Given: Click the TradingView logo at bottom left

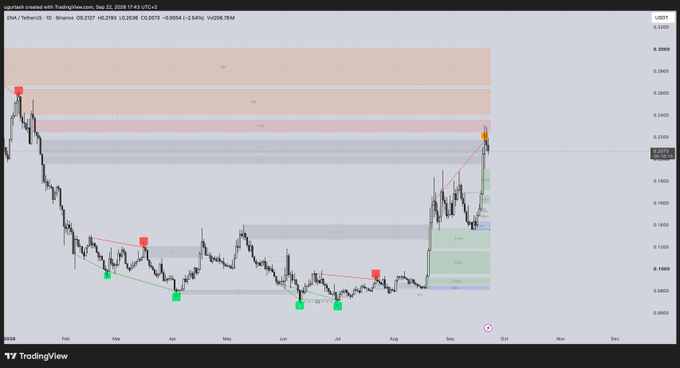Looking at the screenshot, I should coord(36,356).
